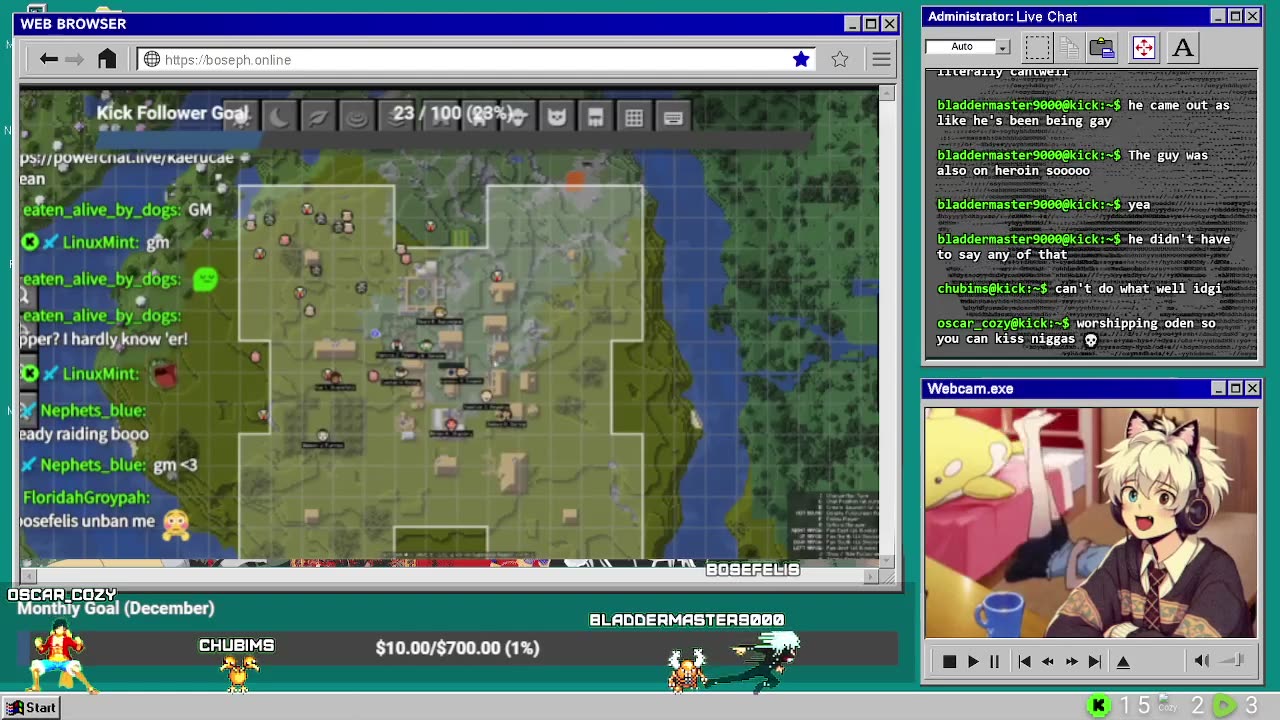Click the 'Kick Follower Goal' label

[x=172, y=113]
